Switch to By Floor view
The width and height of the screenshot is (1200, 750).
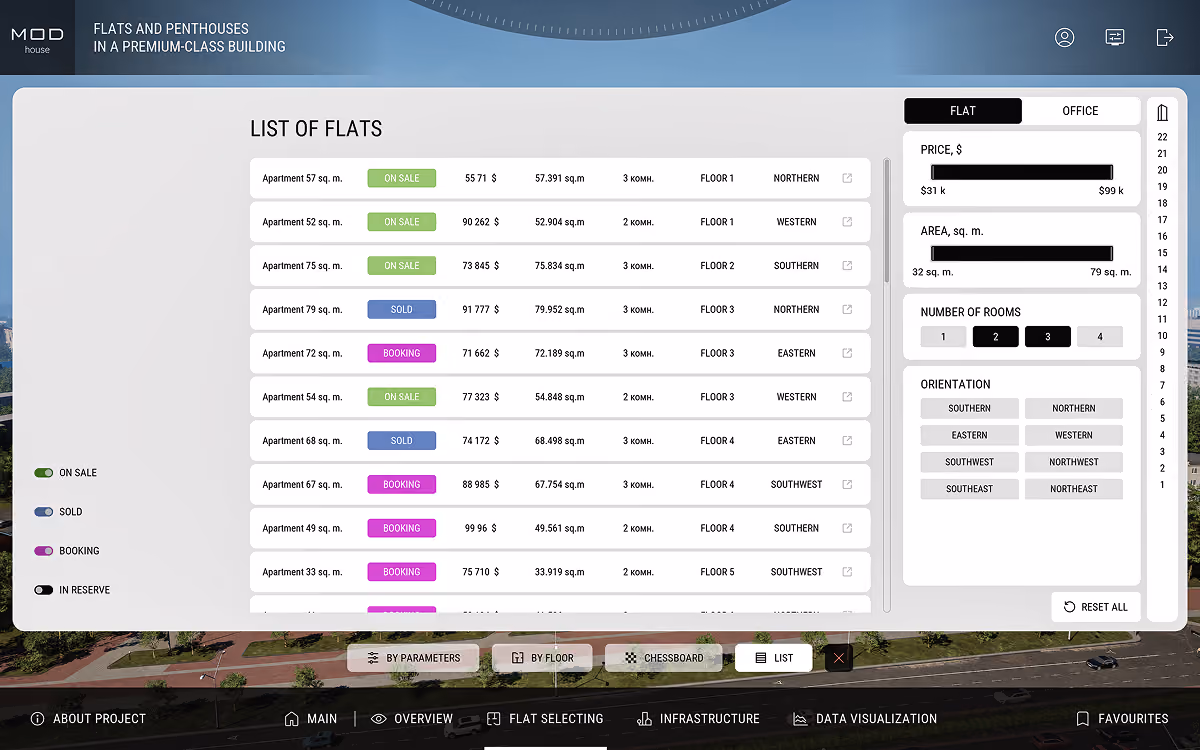[x=542, y=658]
